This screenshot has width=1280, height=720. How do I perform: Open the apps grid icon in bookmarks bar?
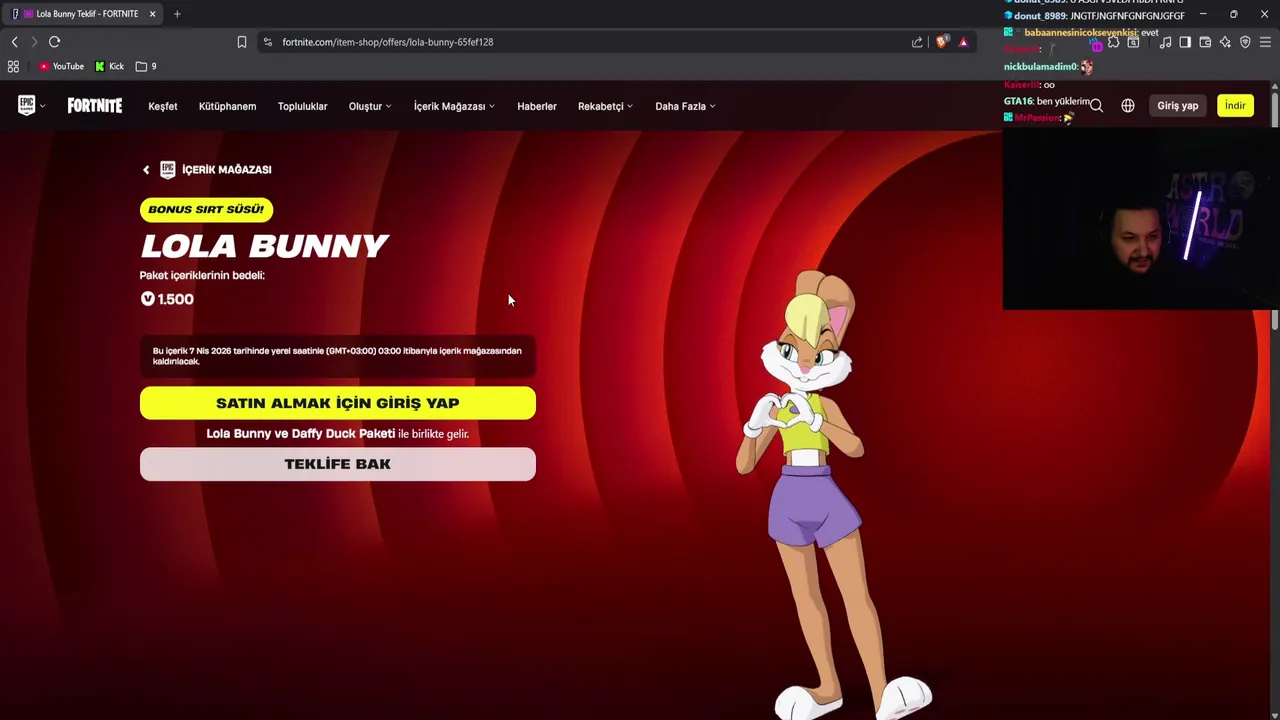pos(13,66)
